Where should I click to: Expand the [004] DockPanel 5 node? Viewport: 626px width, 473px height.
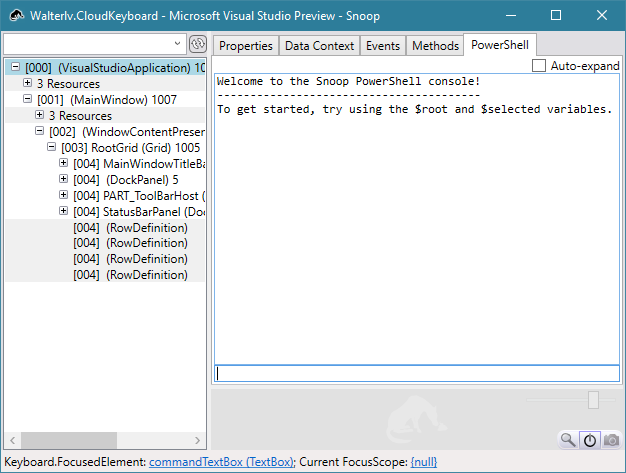63,178
